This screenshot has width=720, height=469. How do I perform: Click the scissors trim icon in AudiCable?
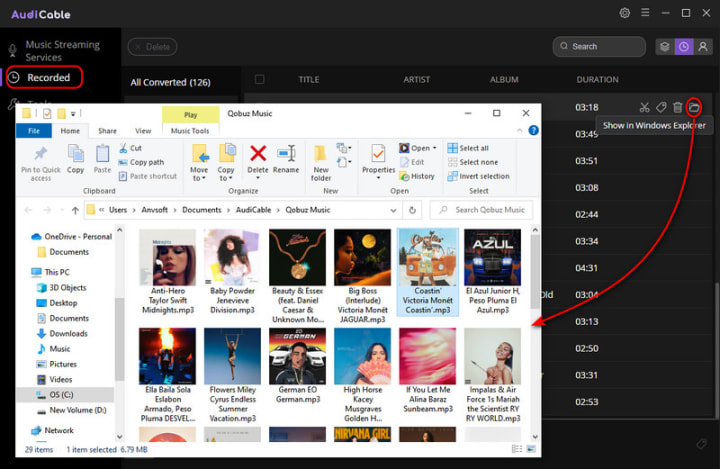tap(644, 107)
